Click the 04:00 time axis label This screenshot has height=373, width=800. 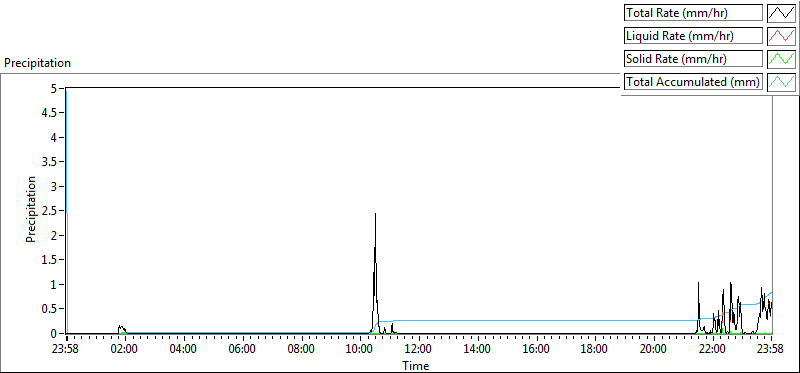coord(184,350)
